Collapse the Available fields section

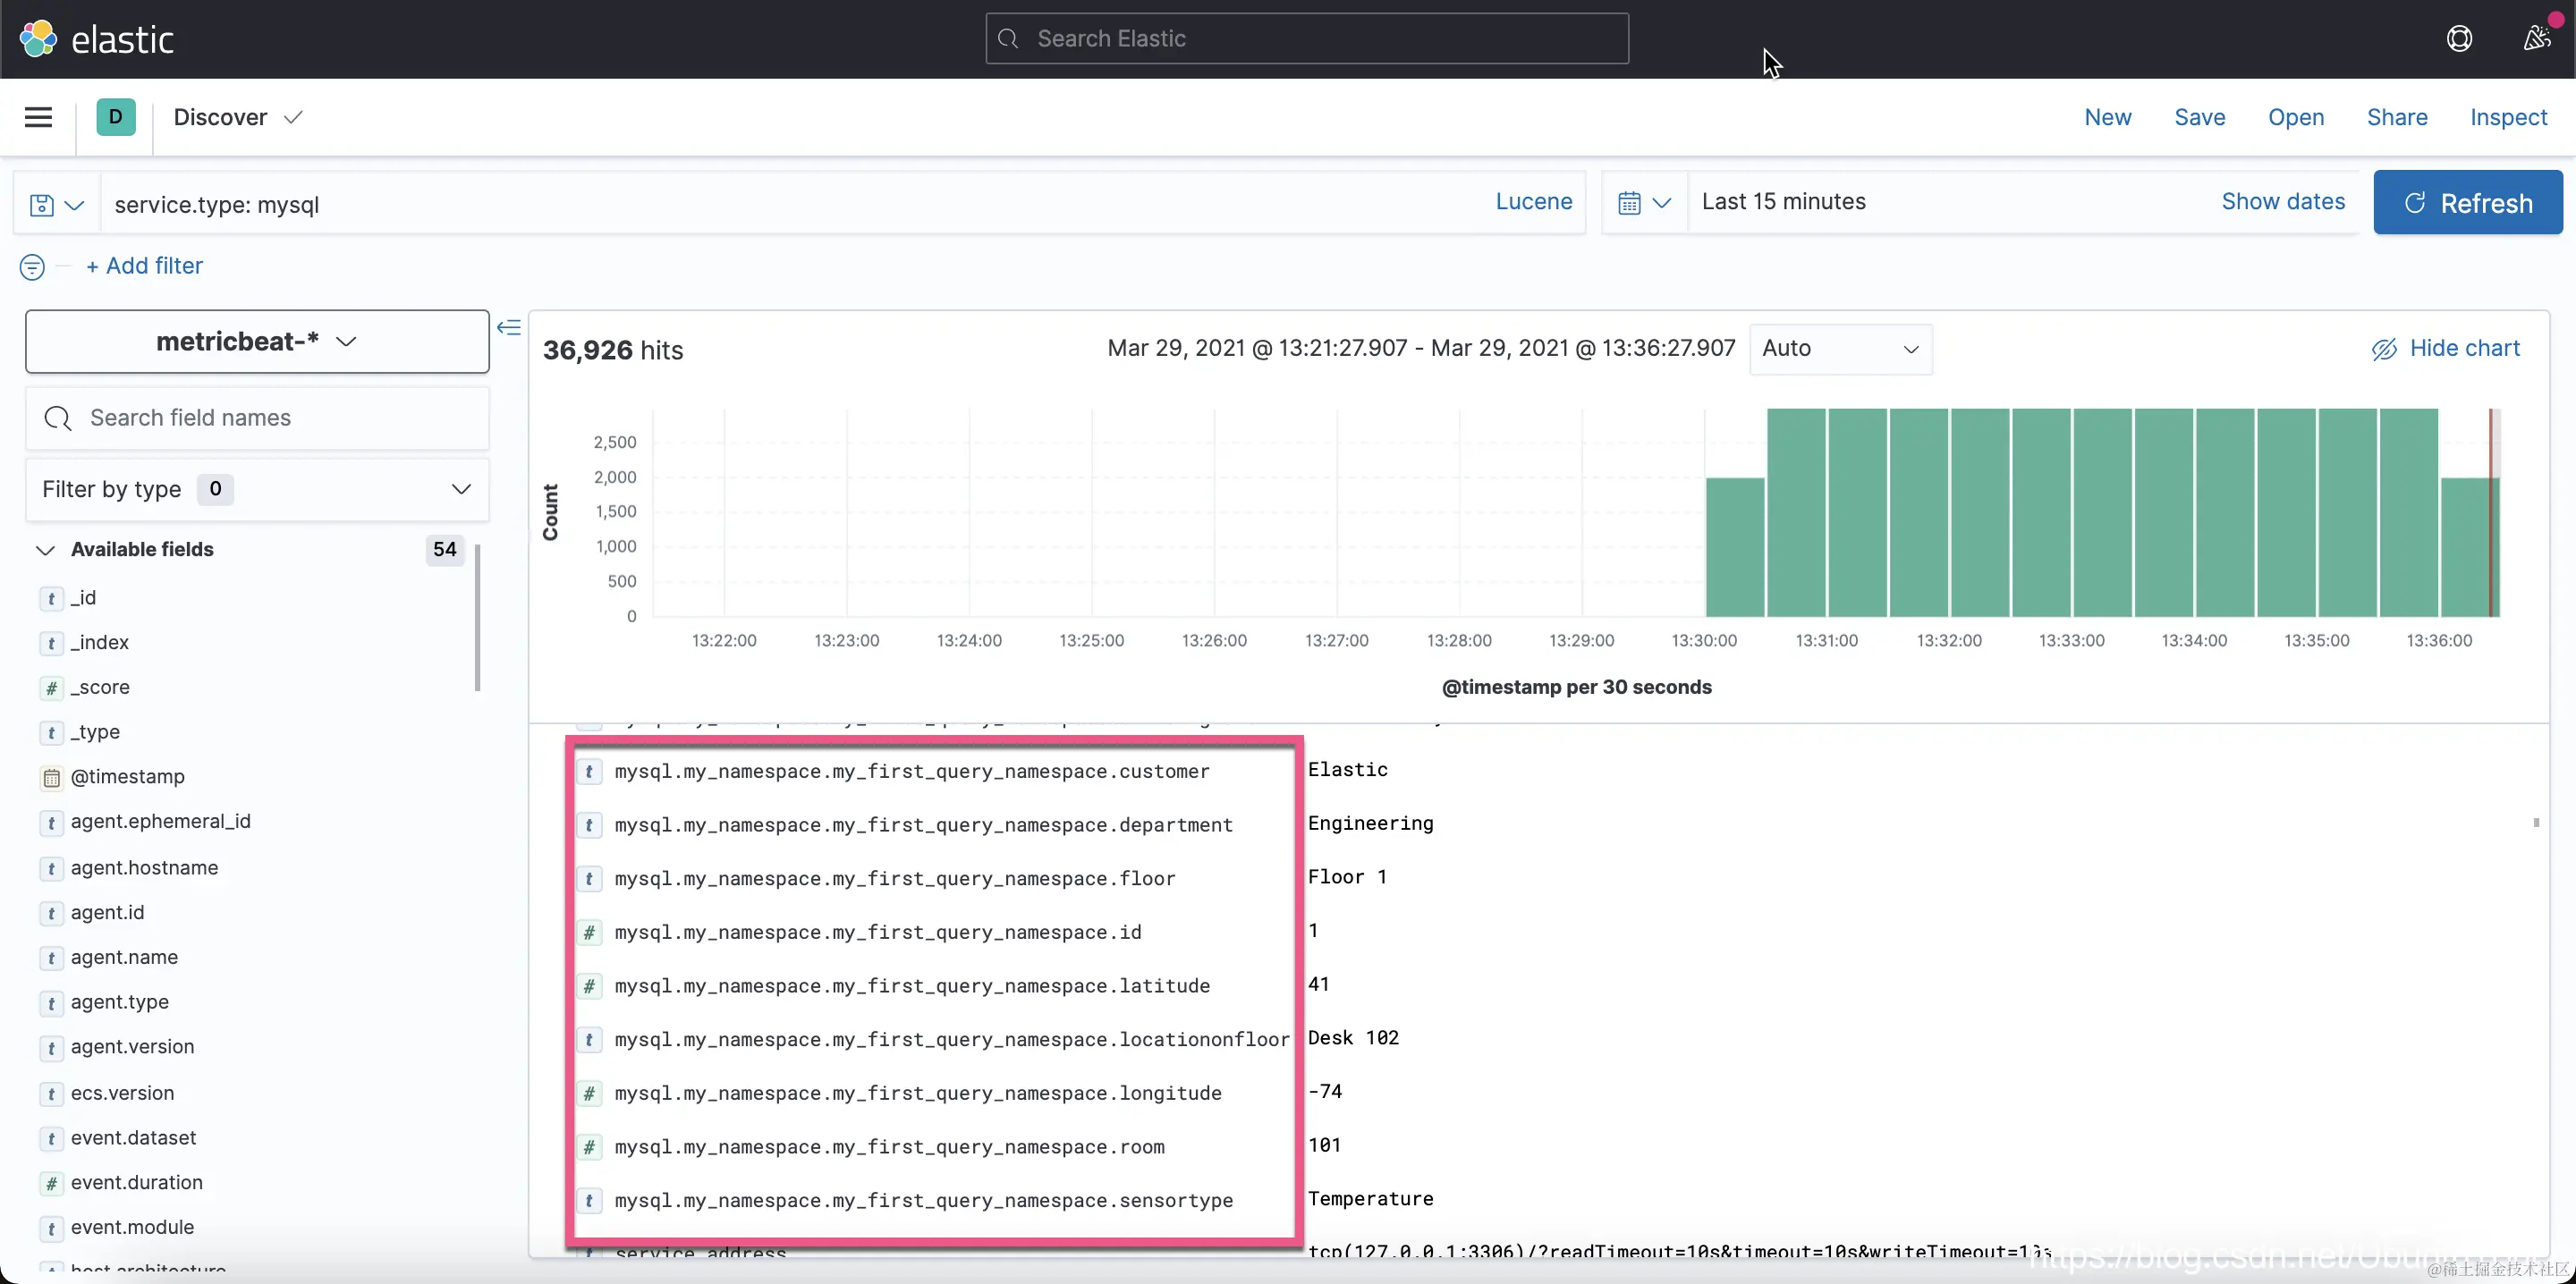point(45,550)
